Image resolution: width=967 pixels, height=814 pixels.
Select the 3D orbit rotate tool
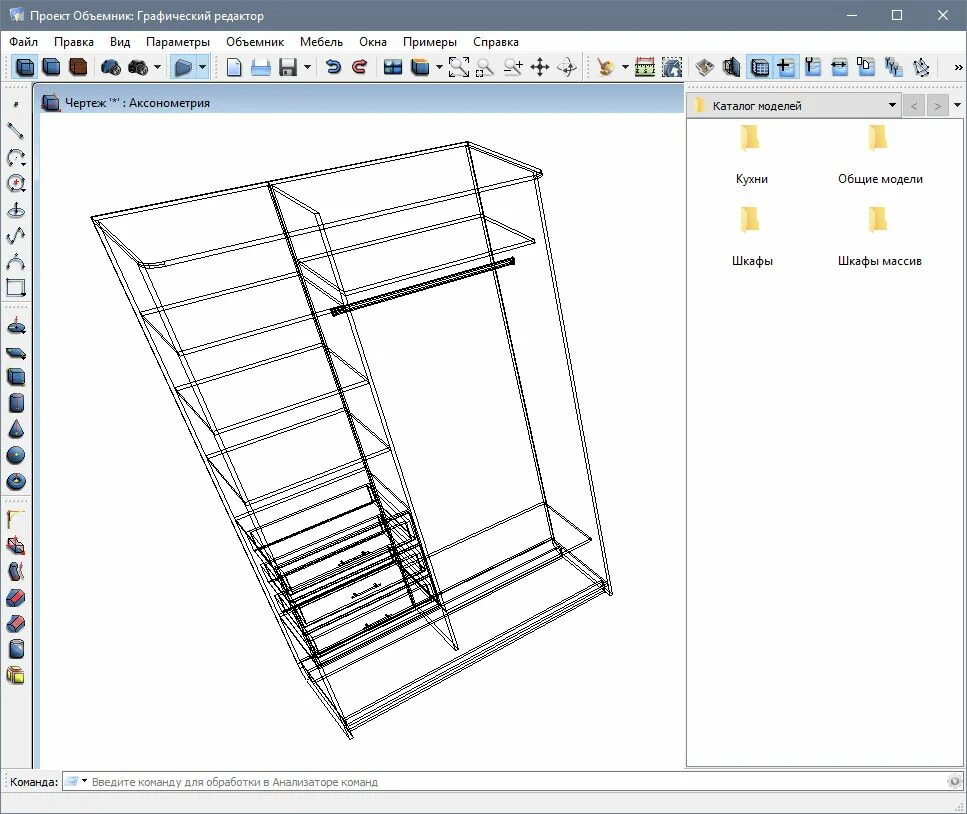click(567, 67)
